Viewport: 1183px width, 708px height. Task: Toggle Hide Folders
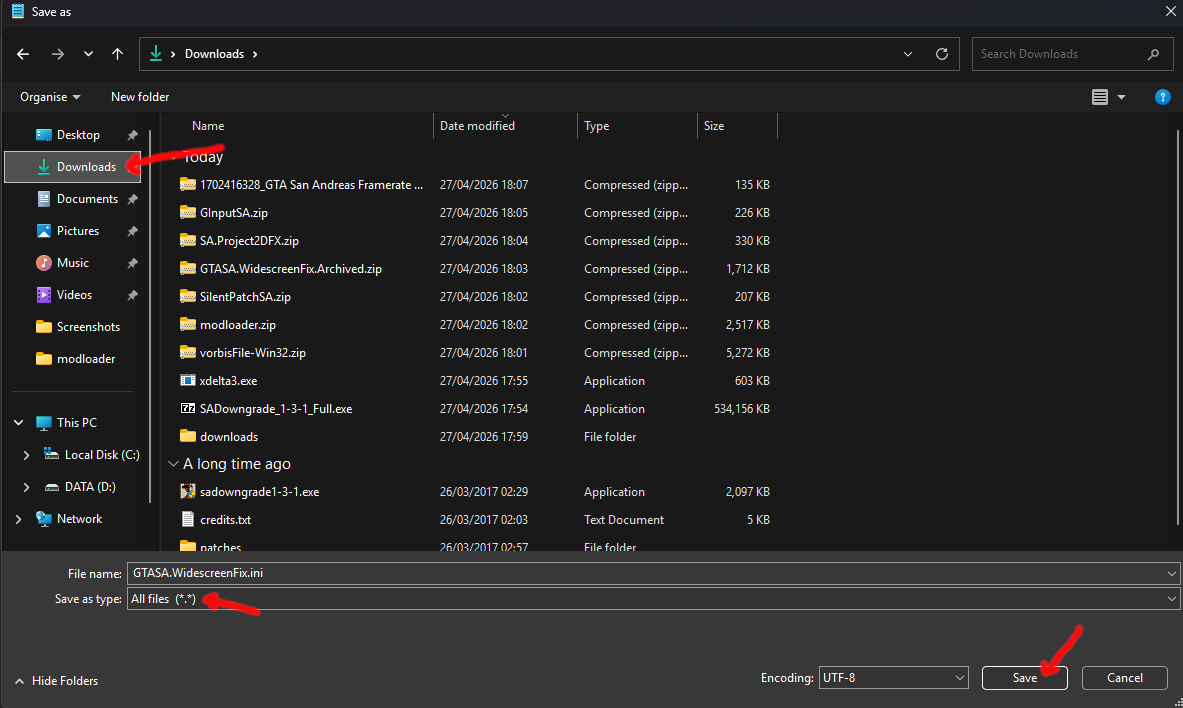pos(57,681)
